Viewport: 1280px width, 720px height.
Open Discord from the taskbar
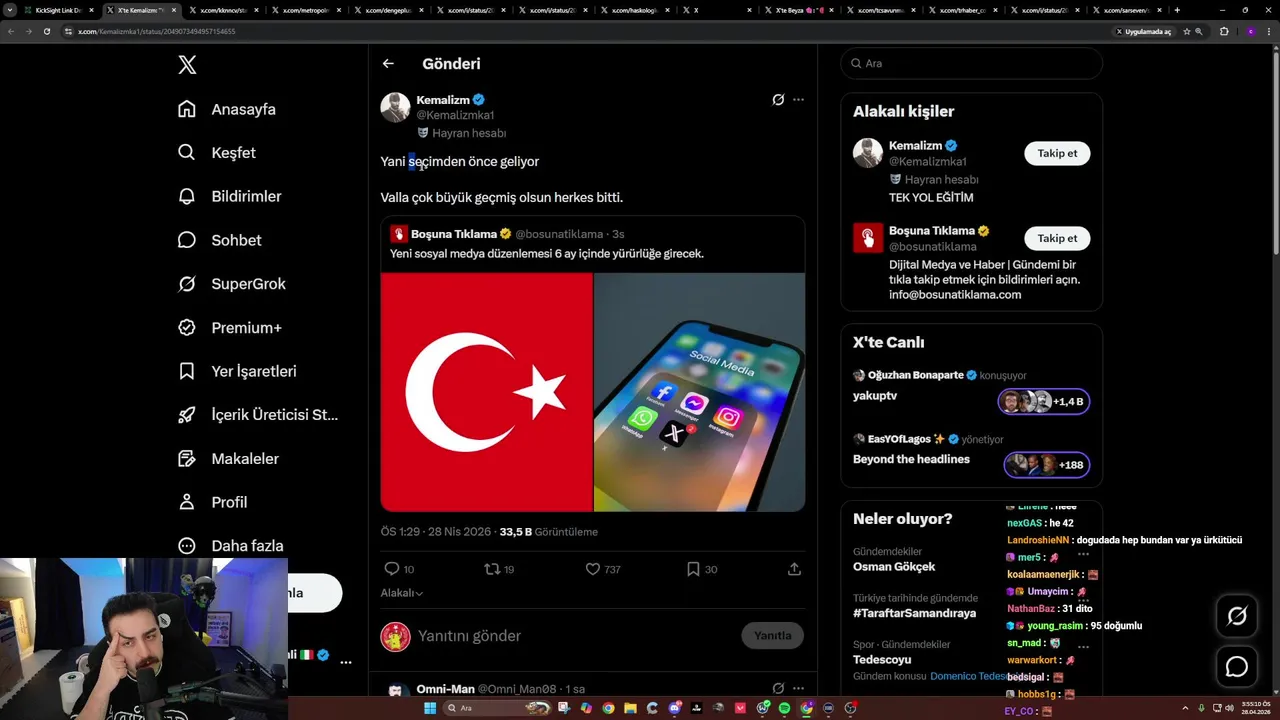coord(675,708)
